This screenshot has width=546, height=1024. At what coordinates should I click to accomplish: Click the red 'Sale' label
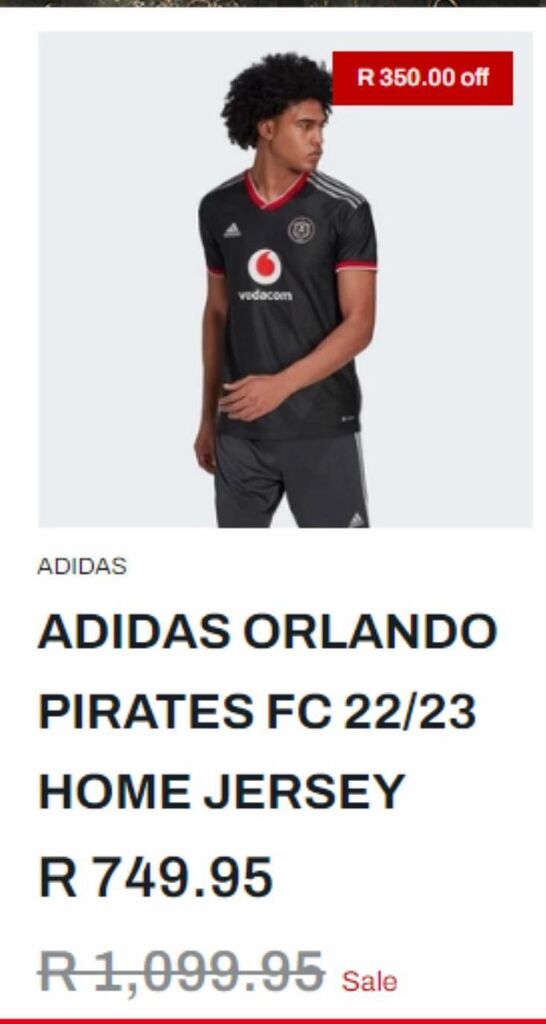point(369,981)
